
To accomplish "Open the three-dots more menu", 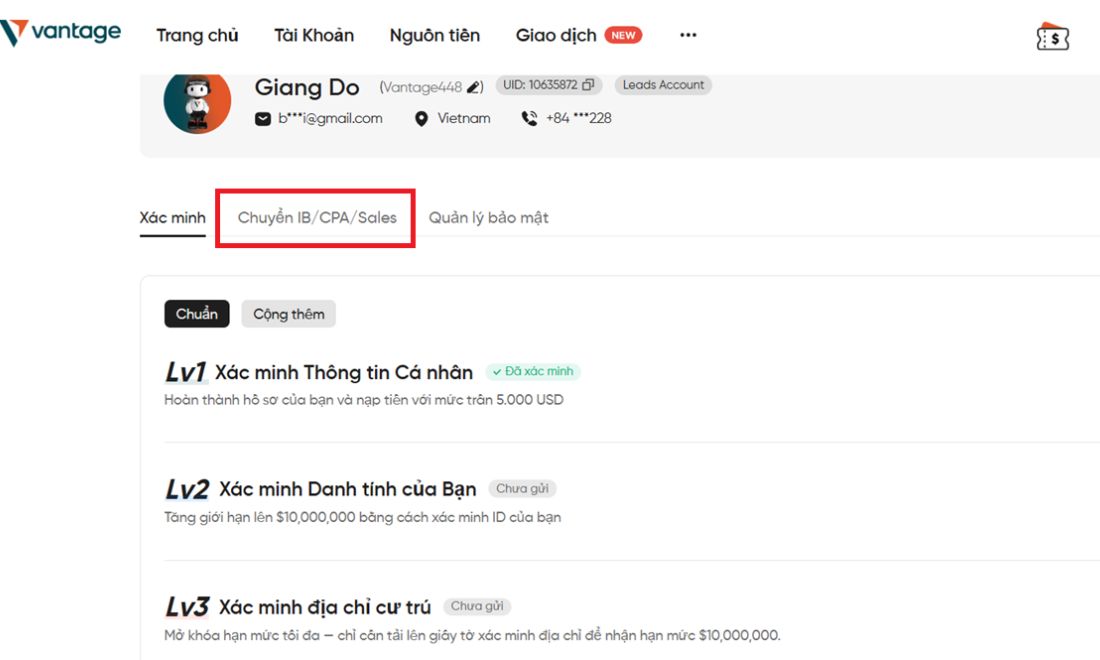I will (688, 35).
